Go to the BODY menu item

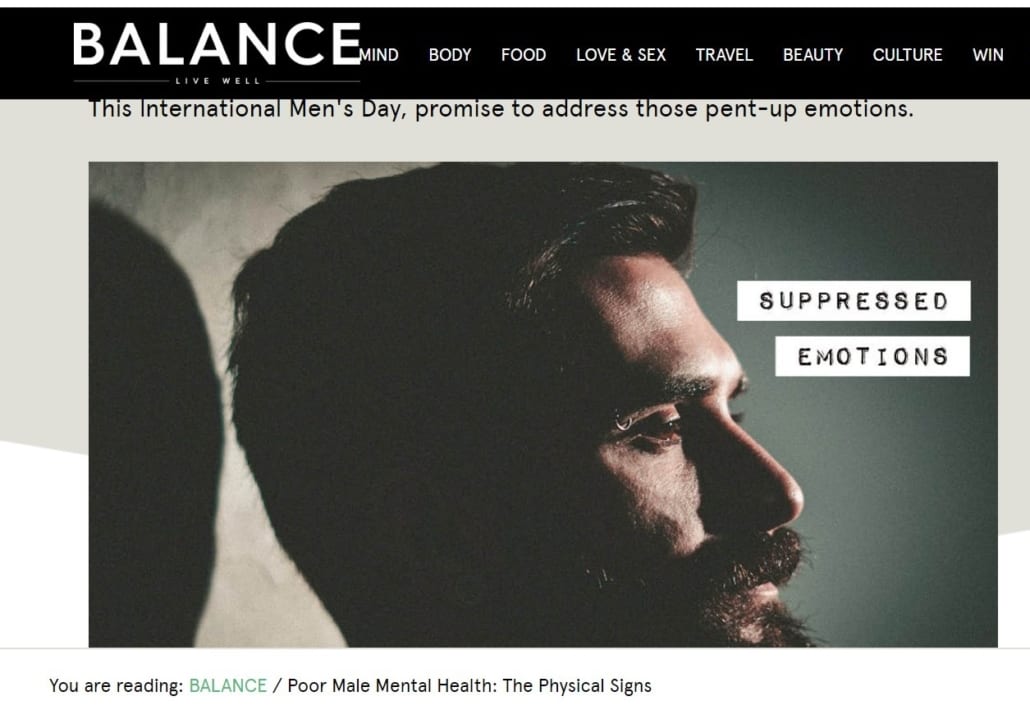pos(450,55)
